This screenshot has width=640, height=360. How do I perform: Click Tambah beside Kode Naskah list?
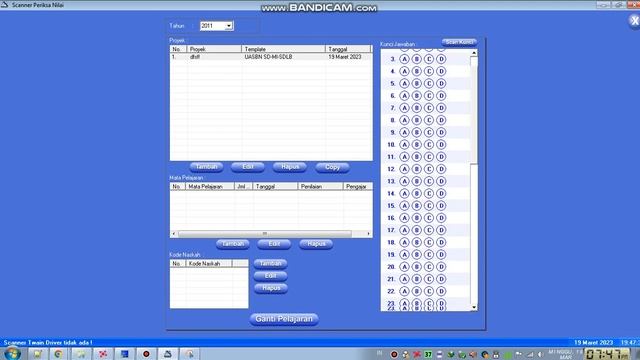[x=271, y=264]
